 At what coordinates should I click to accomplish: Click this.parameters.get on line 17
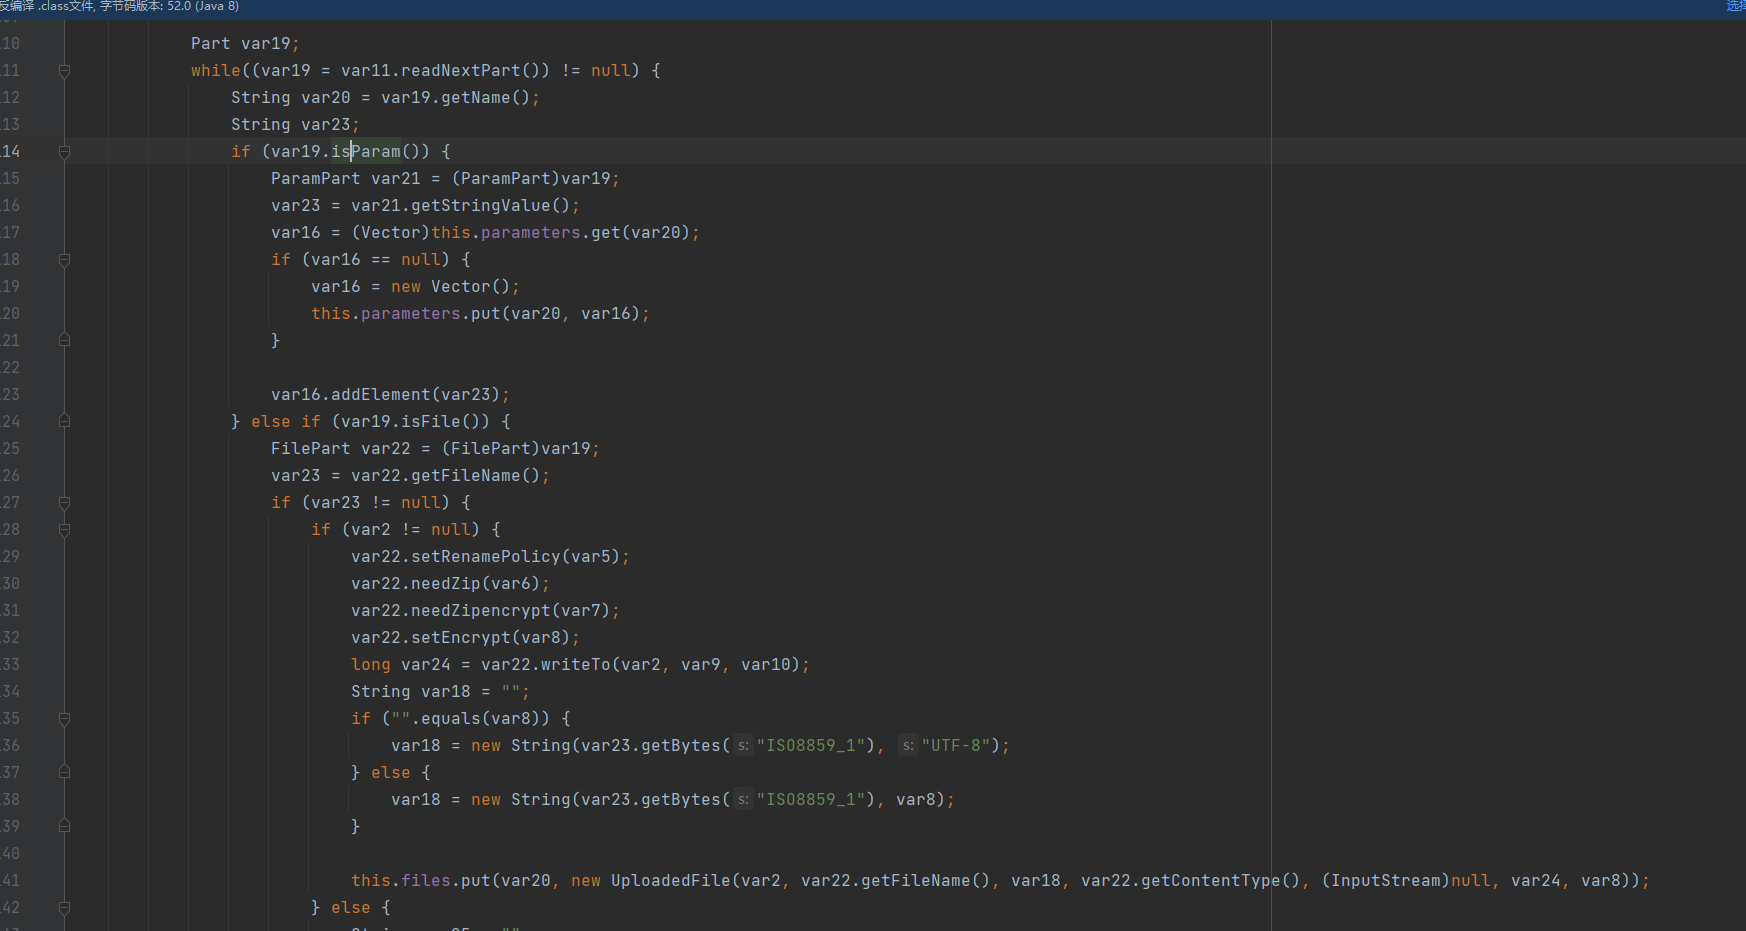526,233
